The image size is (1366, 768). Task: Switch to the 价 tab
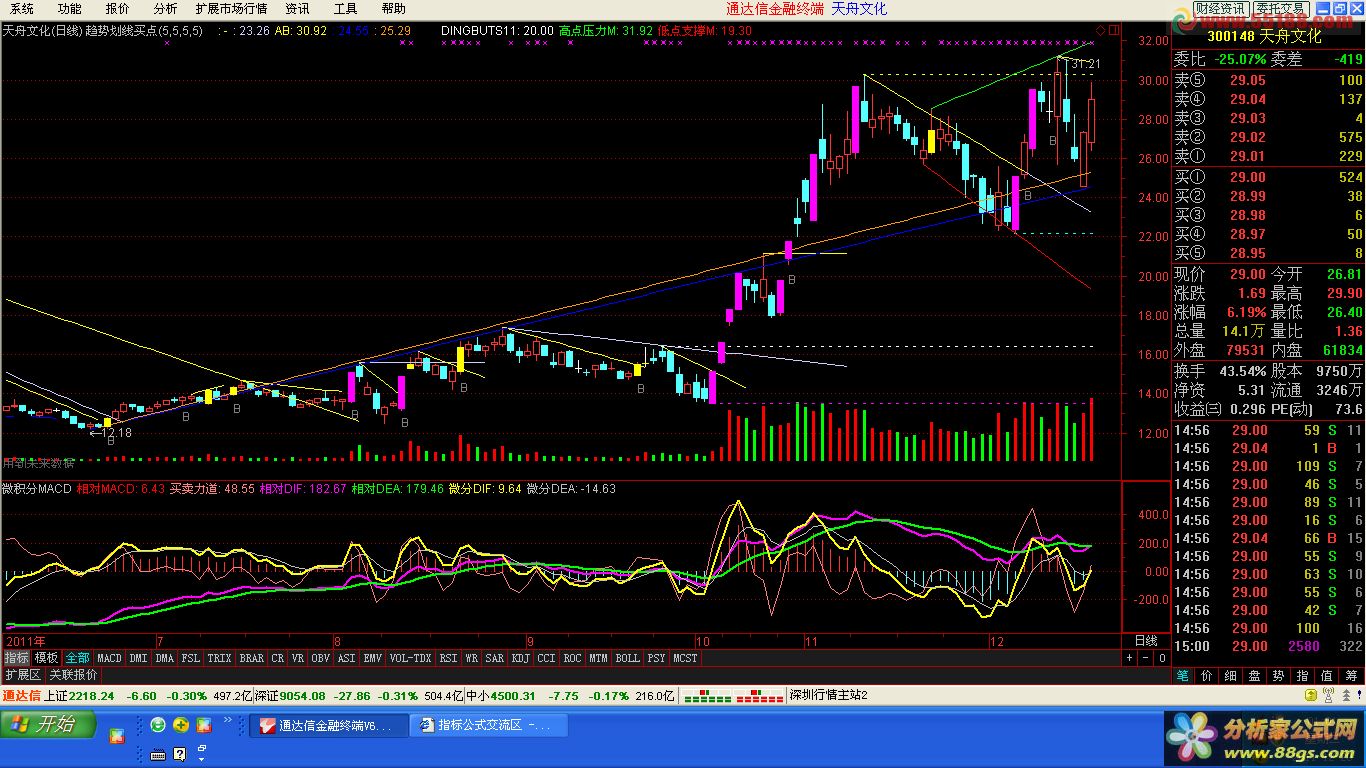pos(1208,676)
